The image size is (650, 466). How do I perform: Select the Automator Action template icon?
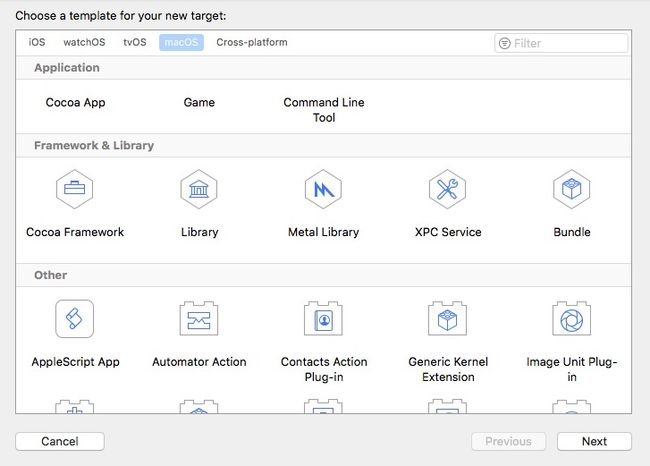coord(199,318)
